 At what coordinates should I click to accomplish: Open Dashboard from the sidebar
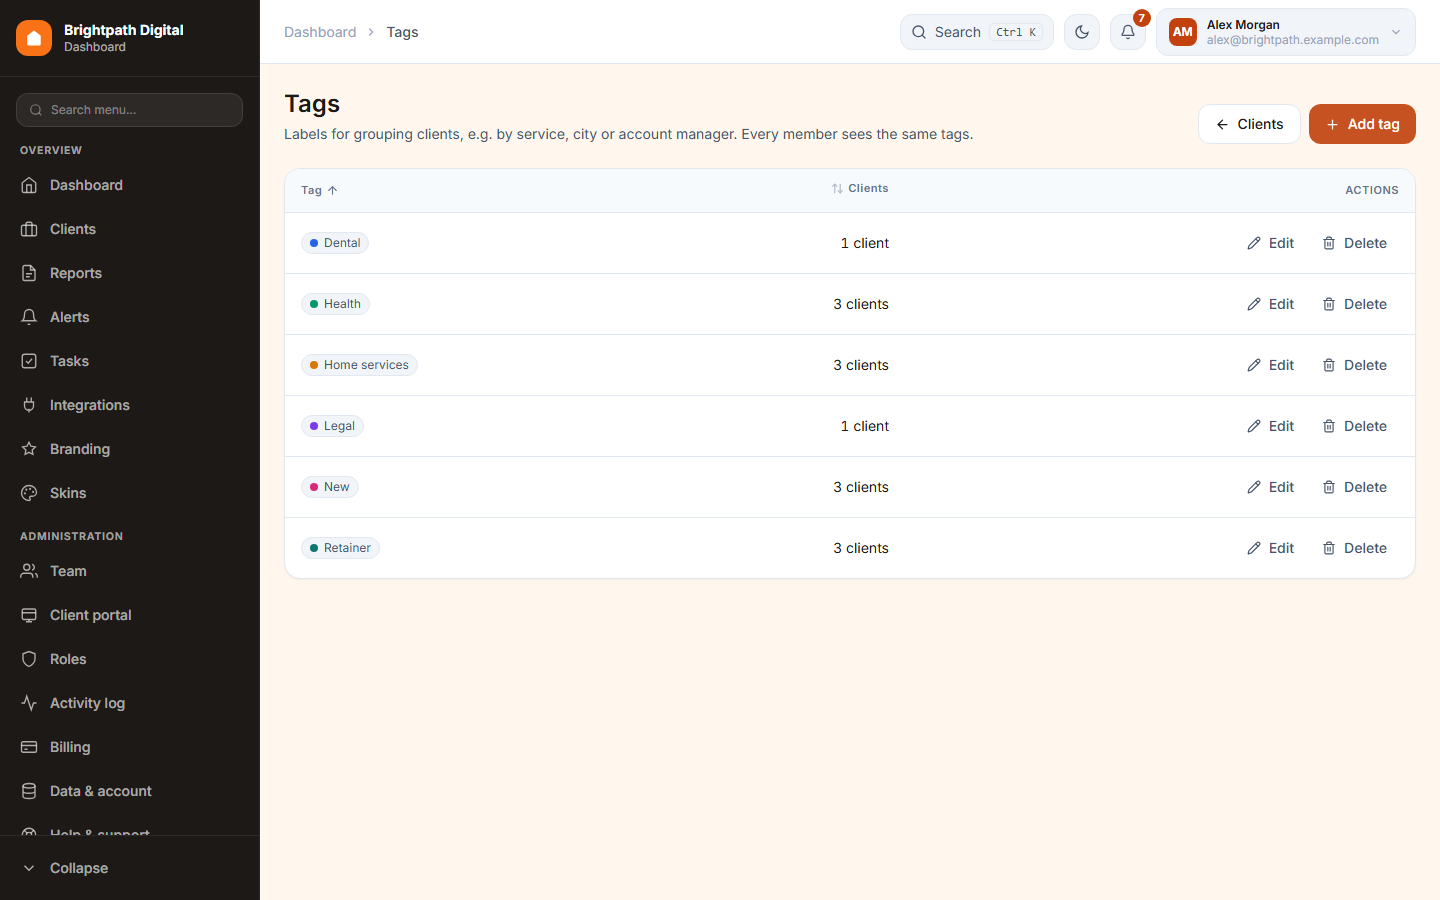pyautogui.click(x=130, y=185)
